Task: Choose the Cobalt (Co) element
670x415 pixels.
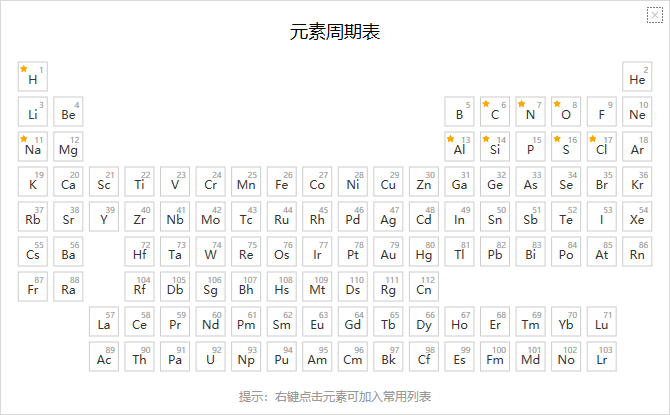Action: 317,182
